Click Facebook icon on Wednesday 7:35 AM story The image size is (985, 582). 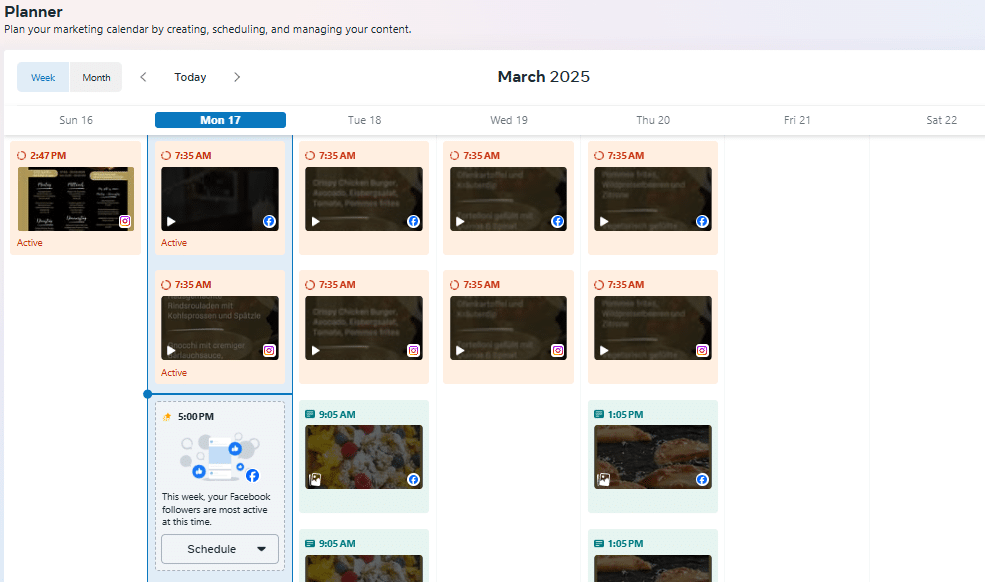[x=557, y=221]
